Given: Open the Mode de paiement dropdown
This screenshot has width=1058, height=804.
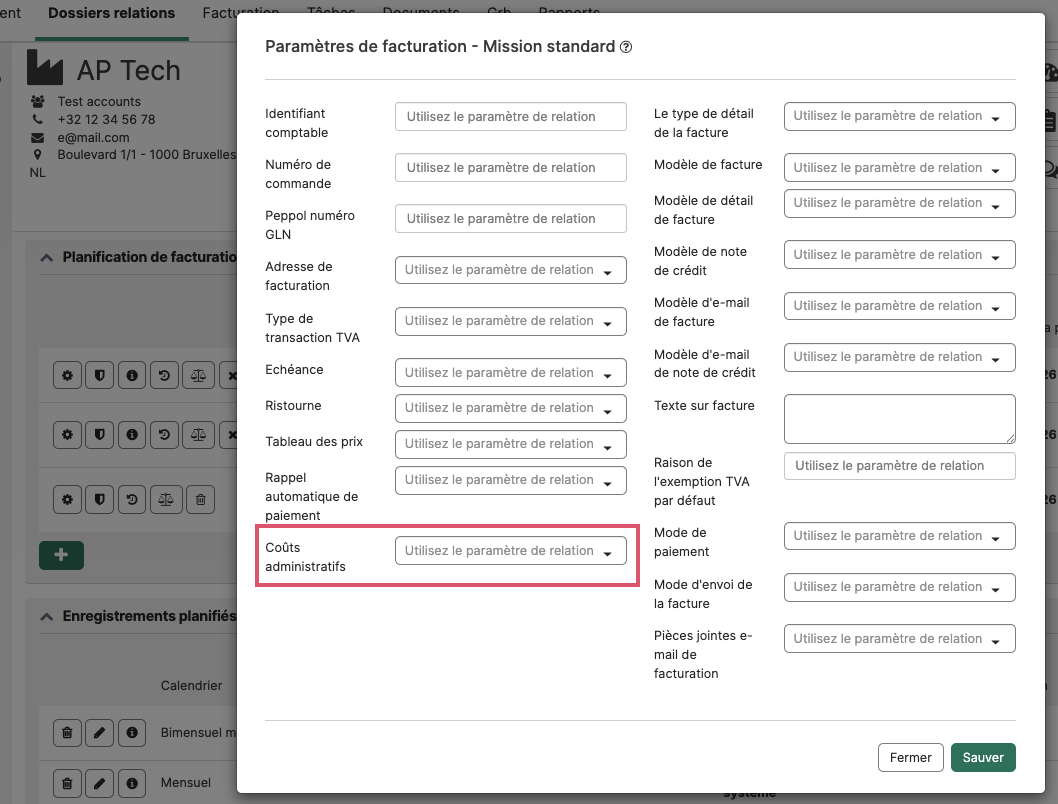Looking at the screenshot, I should (899, 536).
